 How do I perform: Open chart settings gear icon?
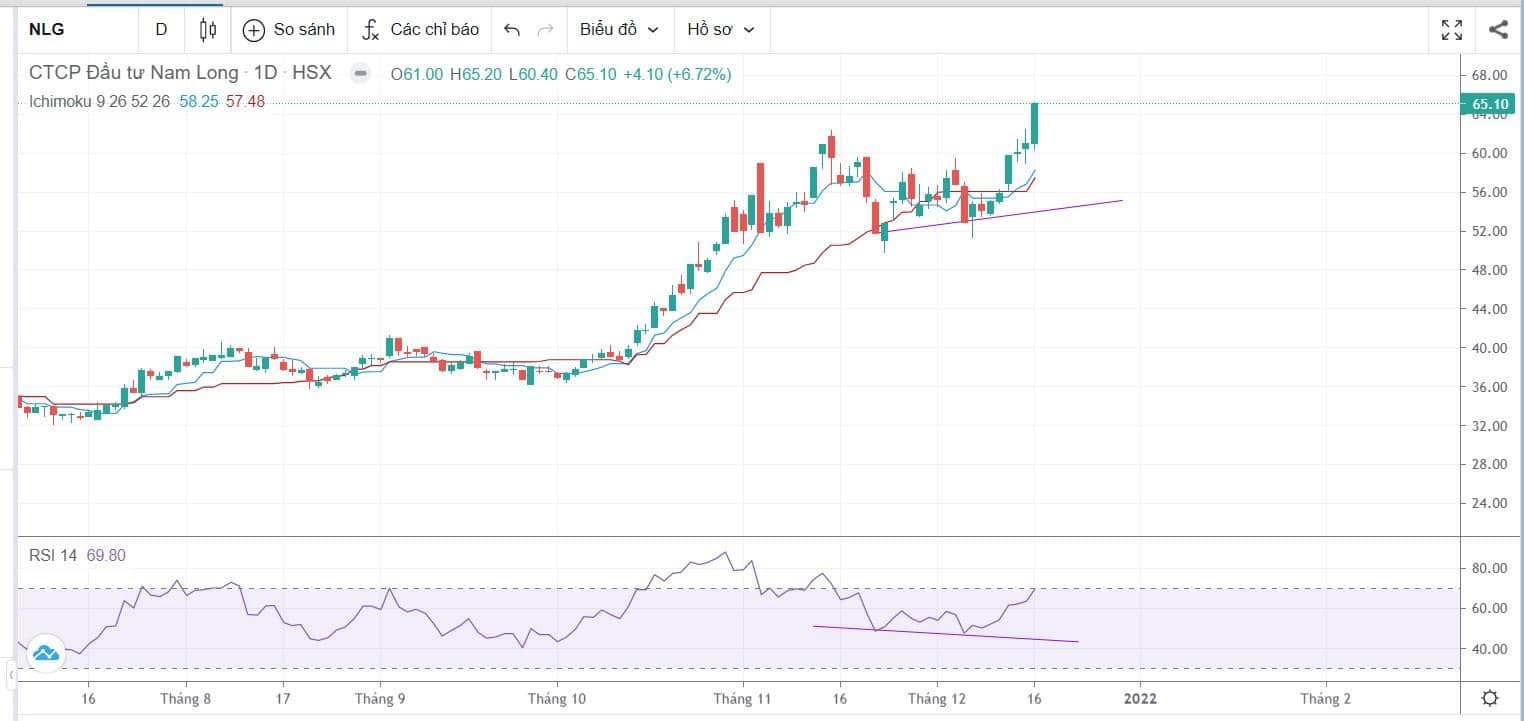(1490, 698)
